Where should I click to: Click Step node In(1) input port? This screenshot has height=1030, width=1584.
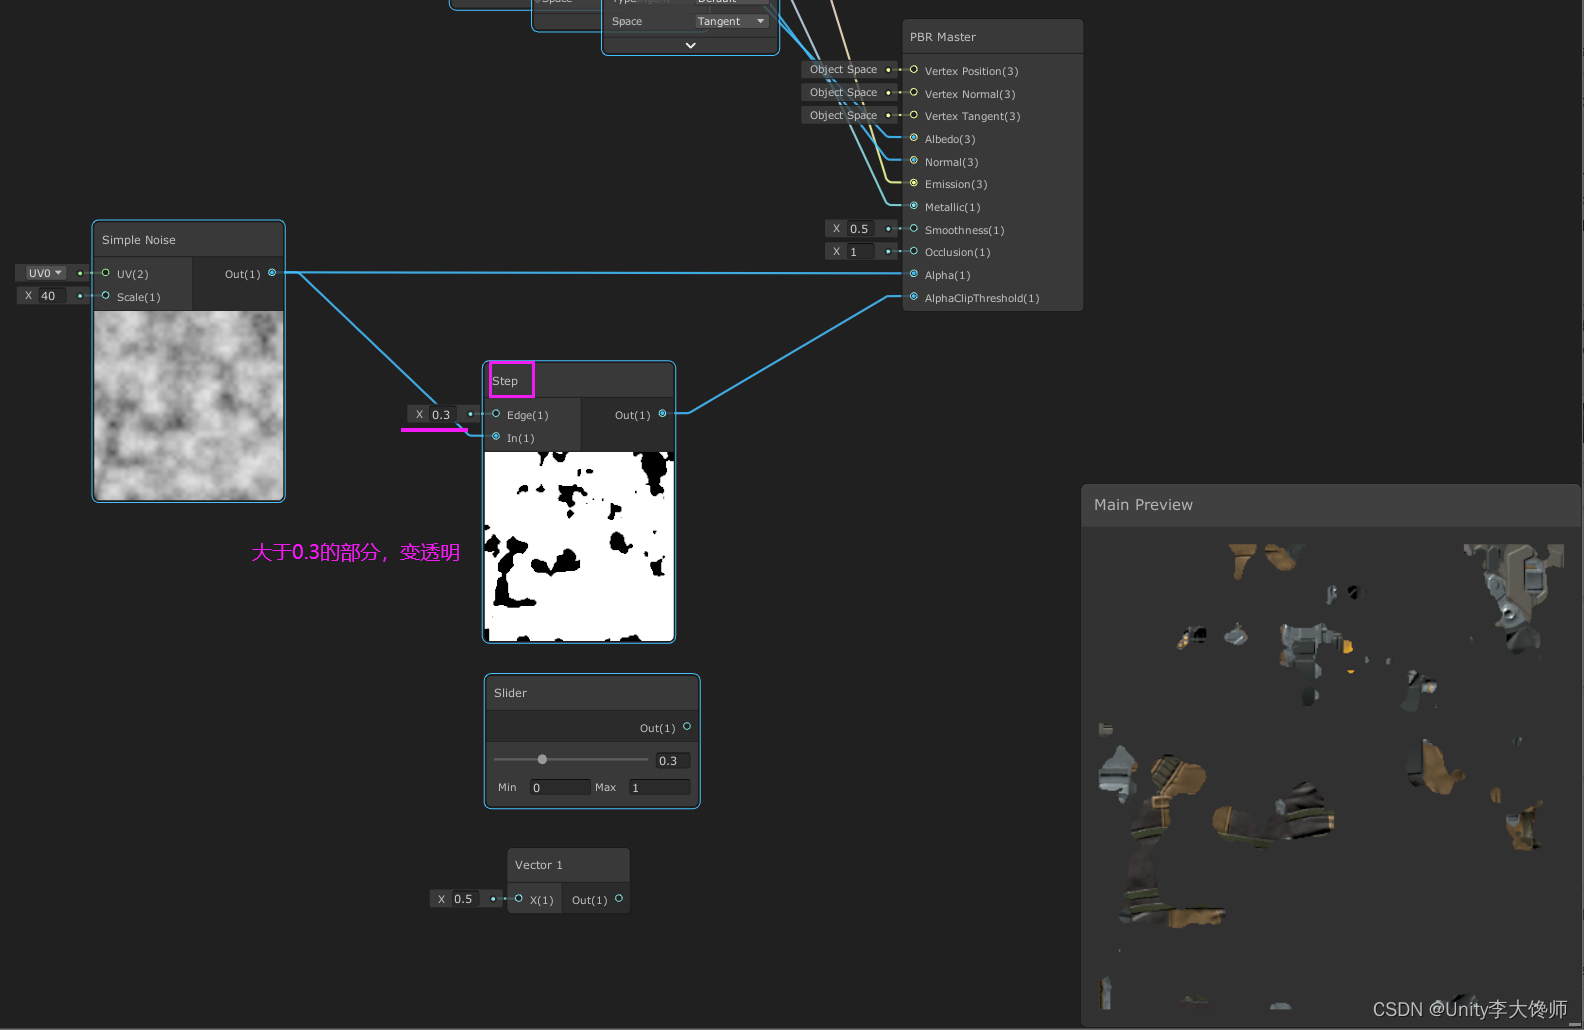(x=496, y=436)
